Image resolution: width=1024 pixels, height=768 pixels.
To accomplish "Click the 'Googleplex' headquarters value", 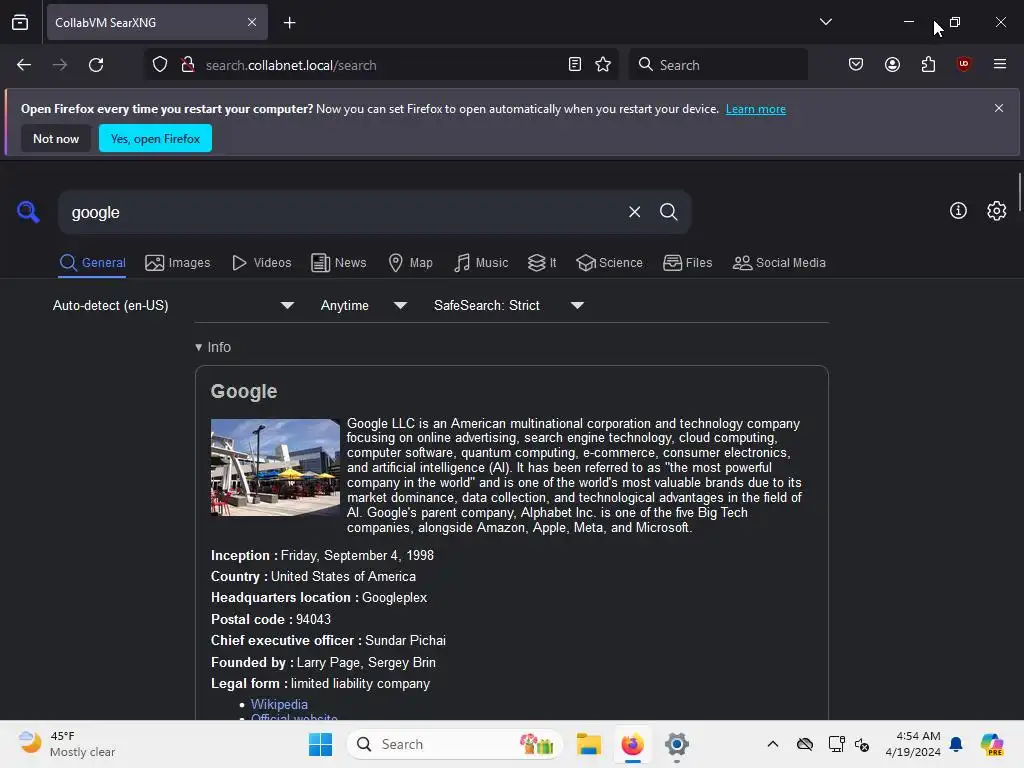I will pos(394,598).
